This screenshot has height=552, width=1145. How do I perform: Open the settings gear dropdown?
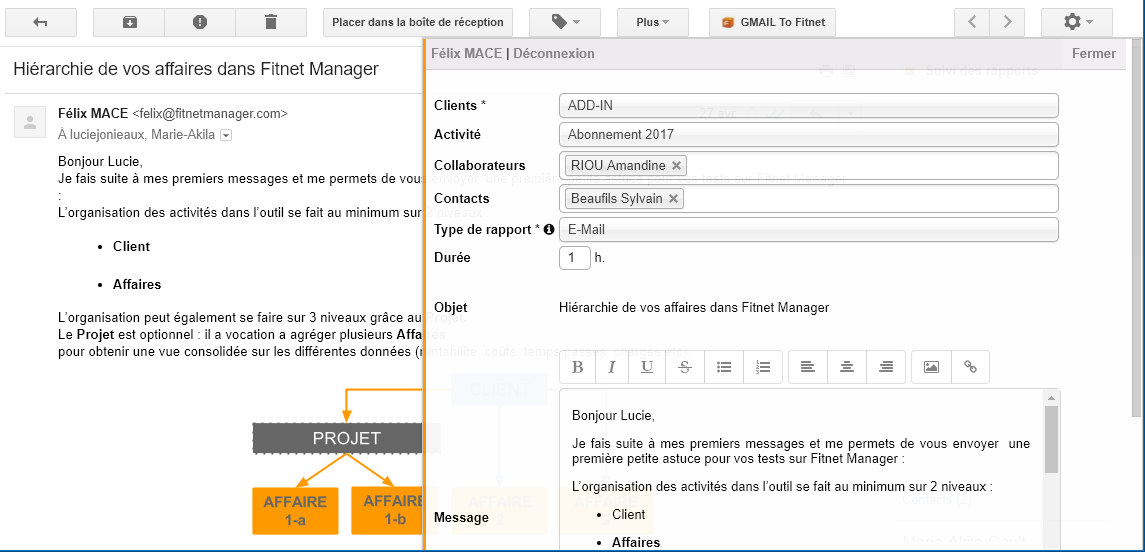(x=1076, y=22)
